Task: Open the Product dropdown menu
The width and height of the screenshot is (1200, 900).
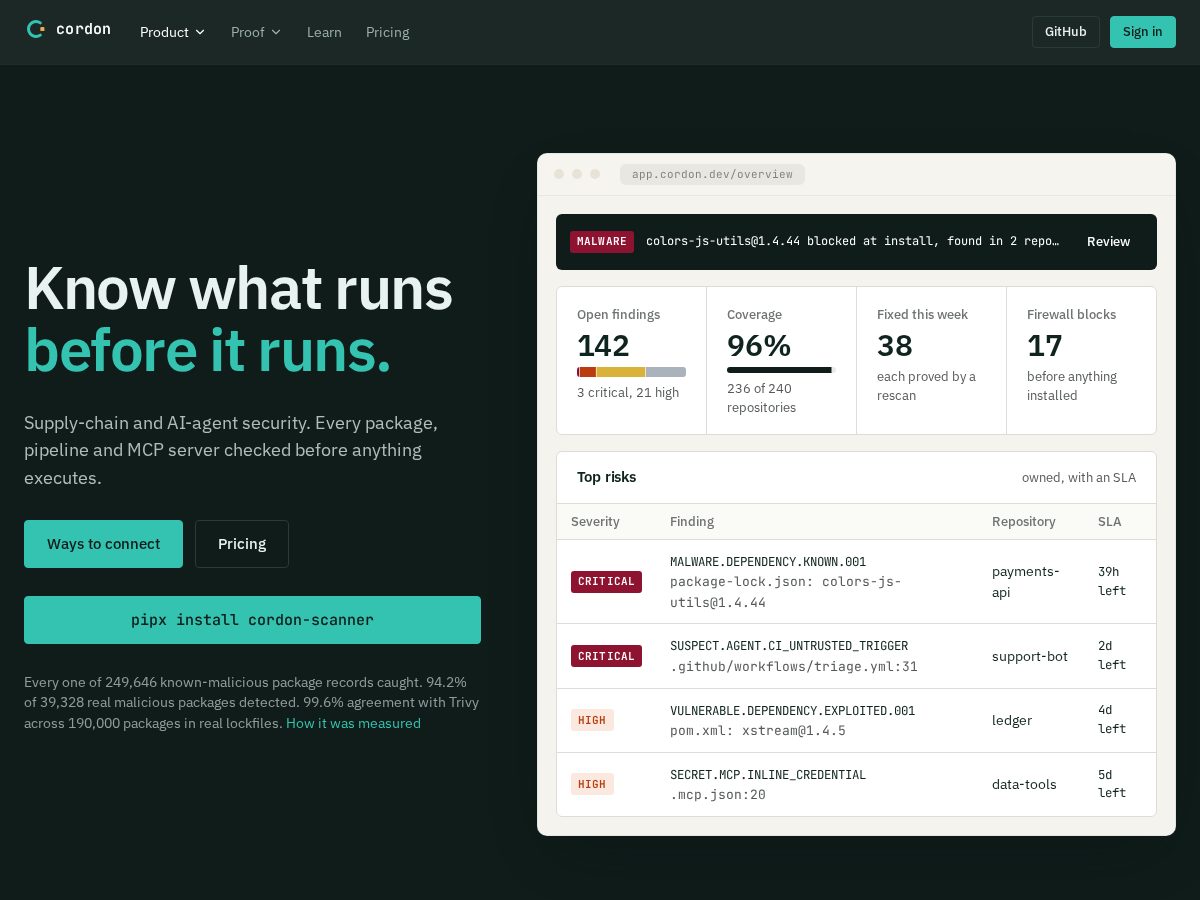Action: [172, 32]
